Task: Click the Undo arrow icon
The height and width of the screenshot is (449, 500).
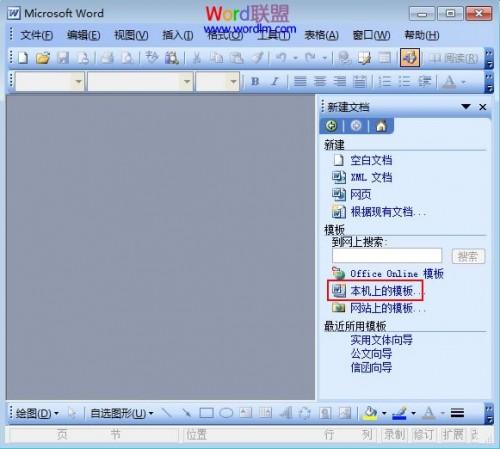Action: pyautogui.click(x=281, y=58)
